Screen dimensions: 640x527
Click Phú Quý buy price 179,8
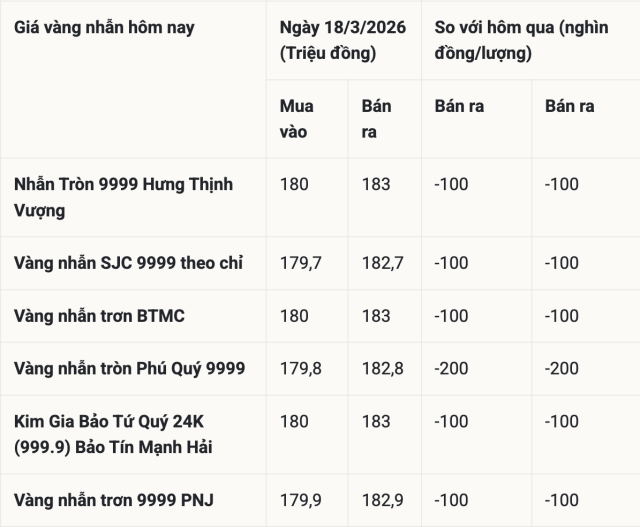(x=301, y=369)
